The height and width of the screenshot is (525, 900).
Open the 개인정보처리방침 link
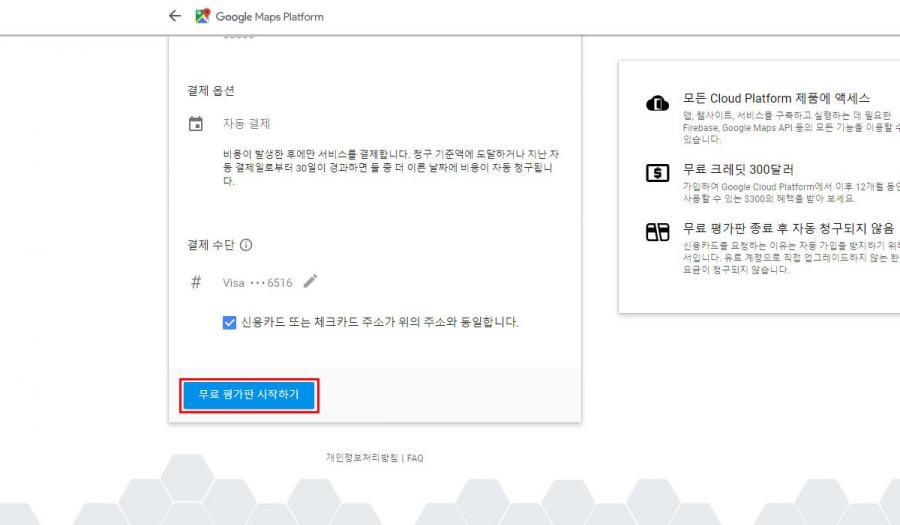click(361, 458)
